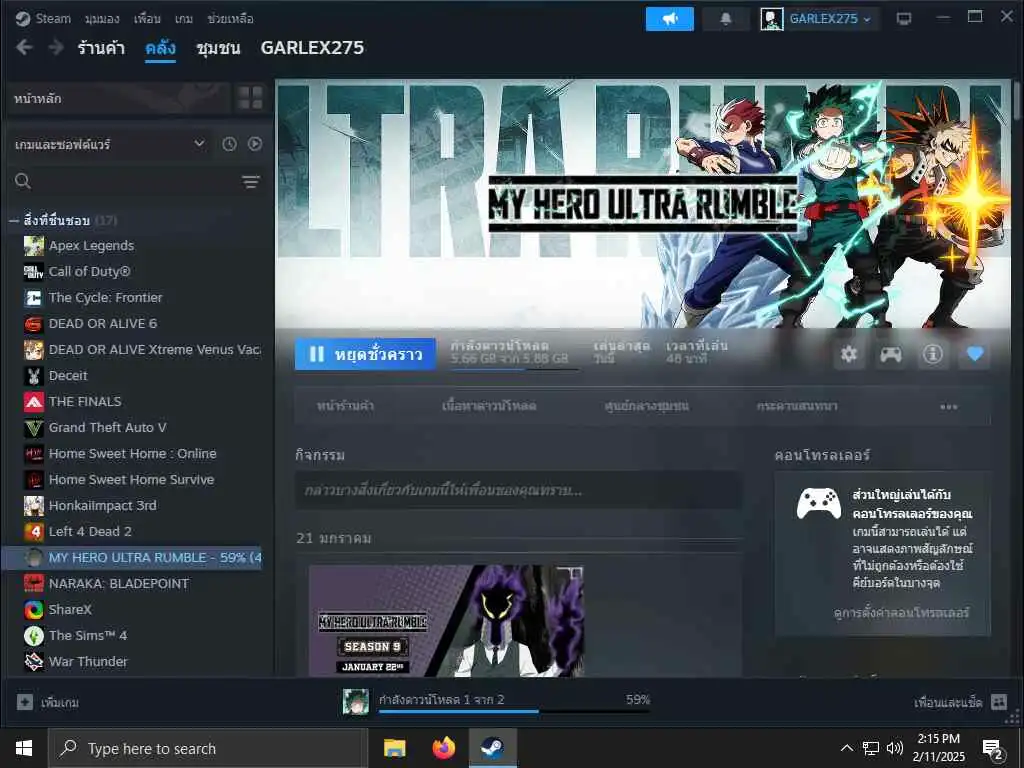Viewport: 1024px width, 768px height.
Task: Open the ชุมชน community tab
Action: coord(218,48)
